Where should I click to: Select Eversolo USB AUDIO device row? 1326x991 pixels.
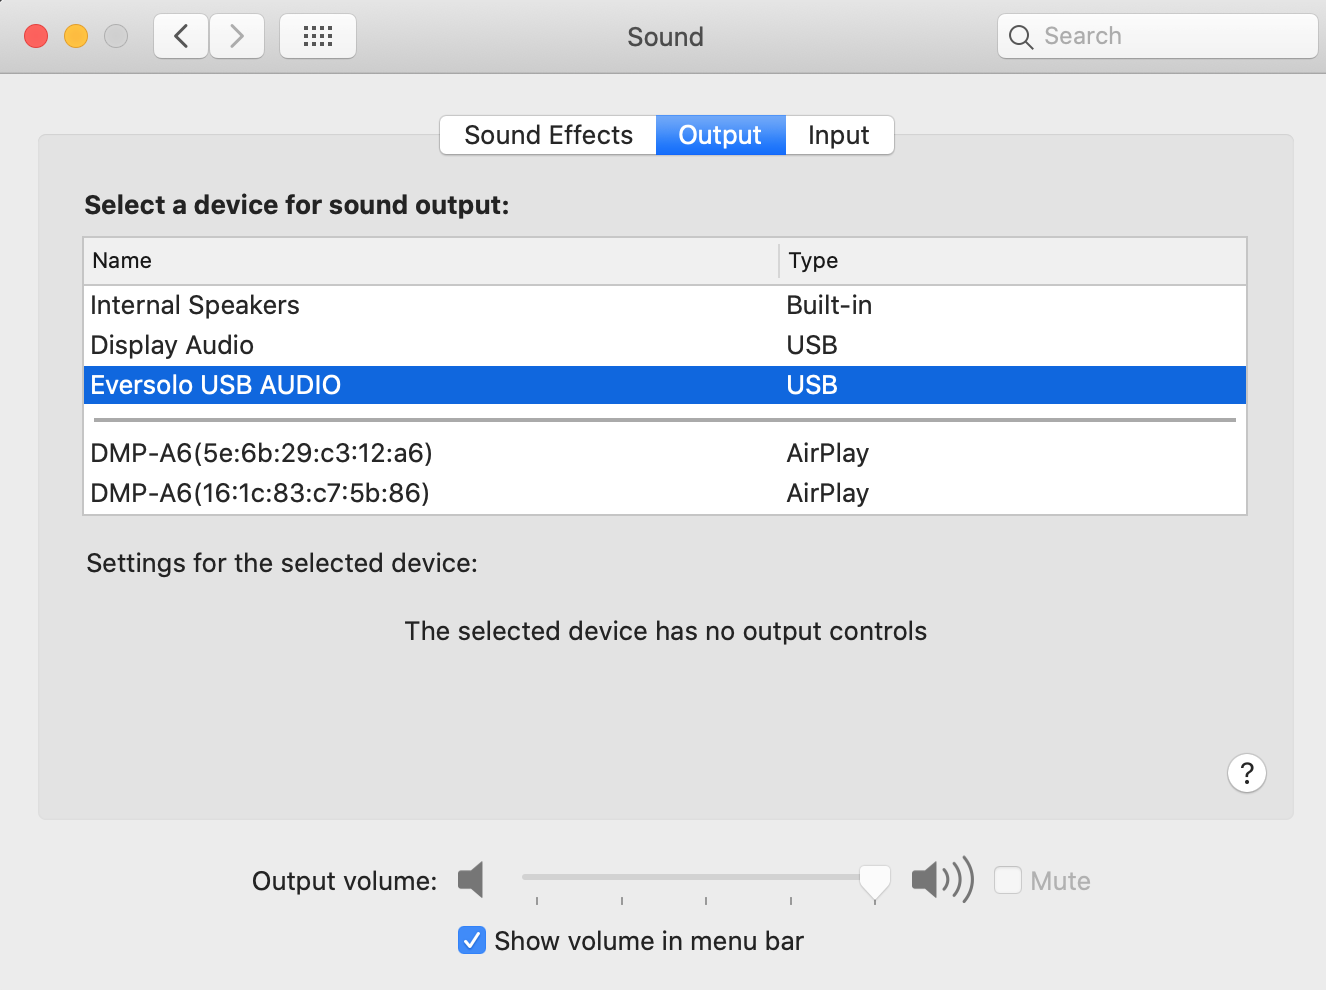665,385
